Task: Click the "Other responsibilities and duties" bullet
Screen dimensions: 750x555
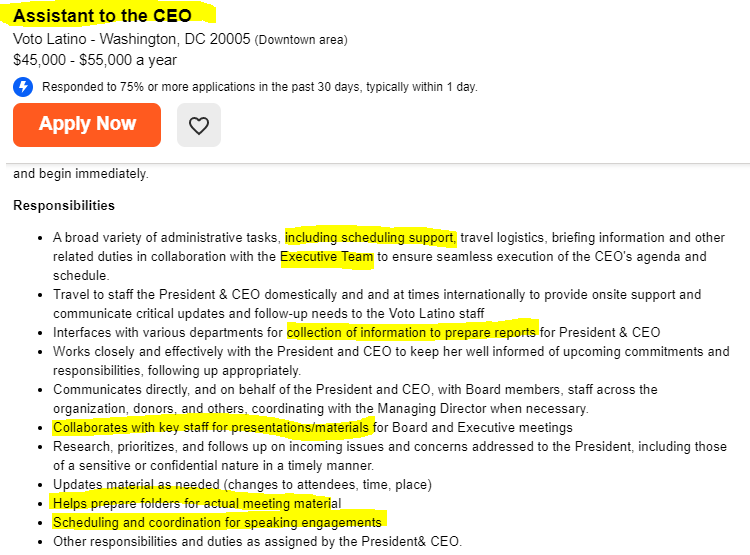Action: (257, 542)
